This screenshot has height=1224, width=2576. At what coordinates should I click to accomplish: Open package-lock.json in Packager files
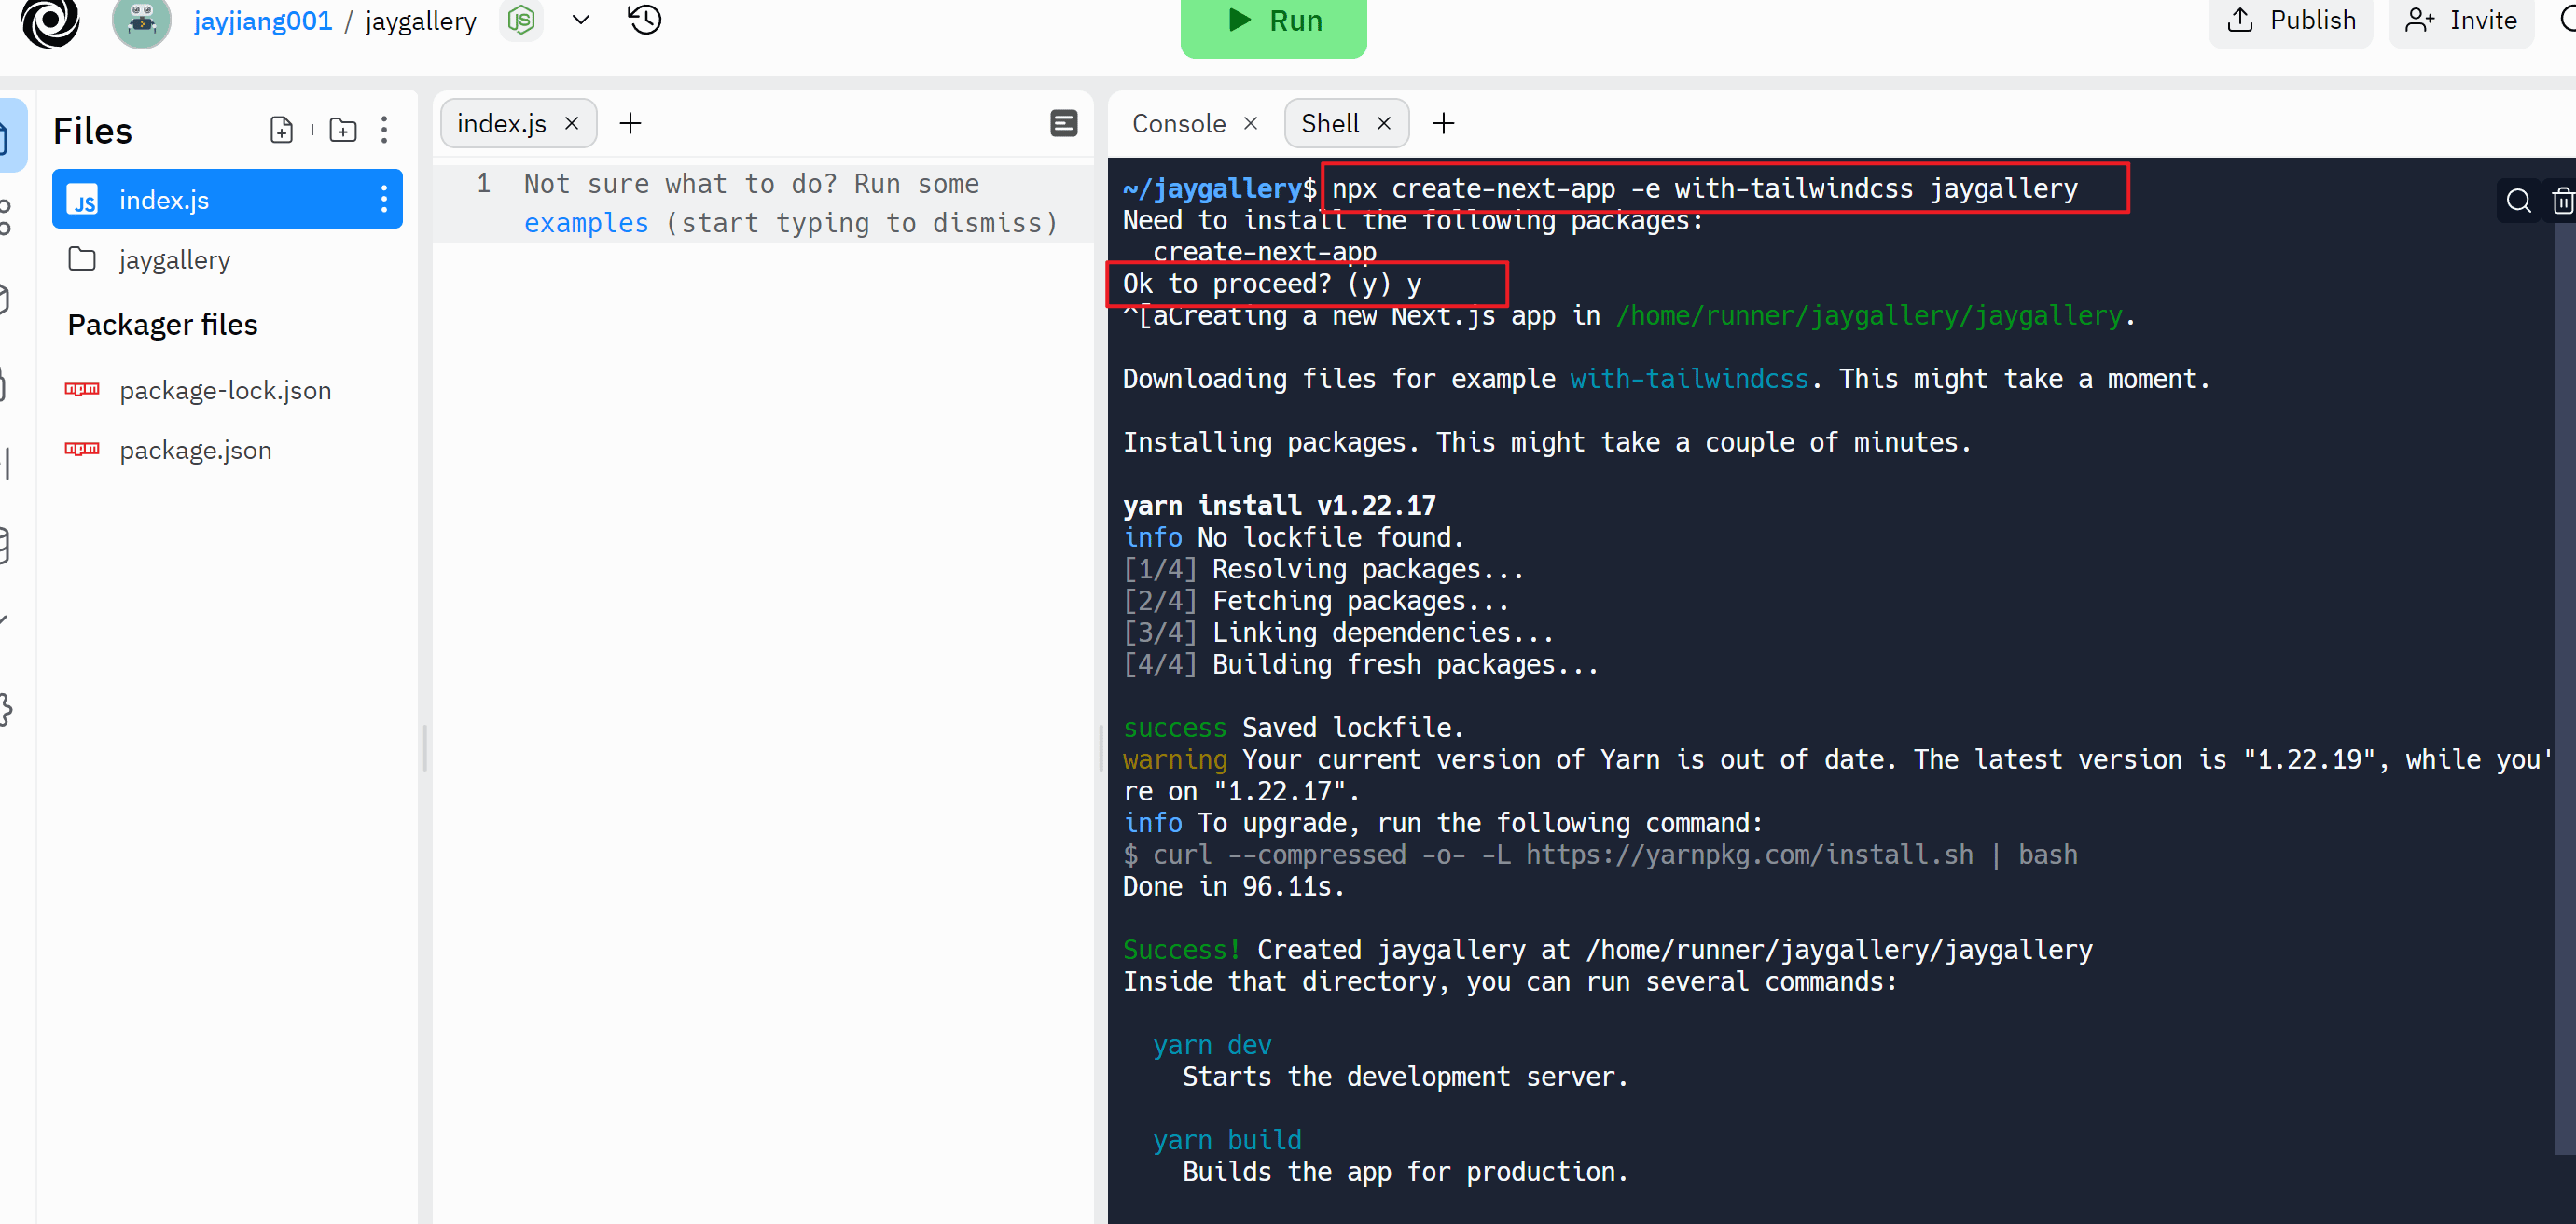[x=225, y=390]
